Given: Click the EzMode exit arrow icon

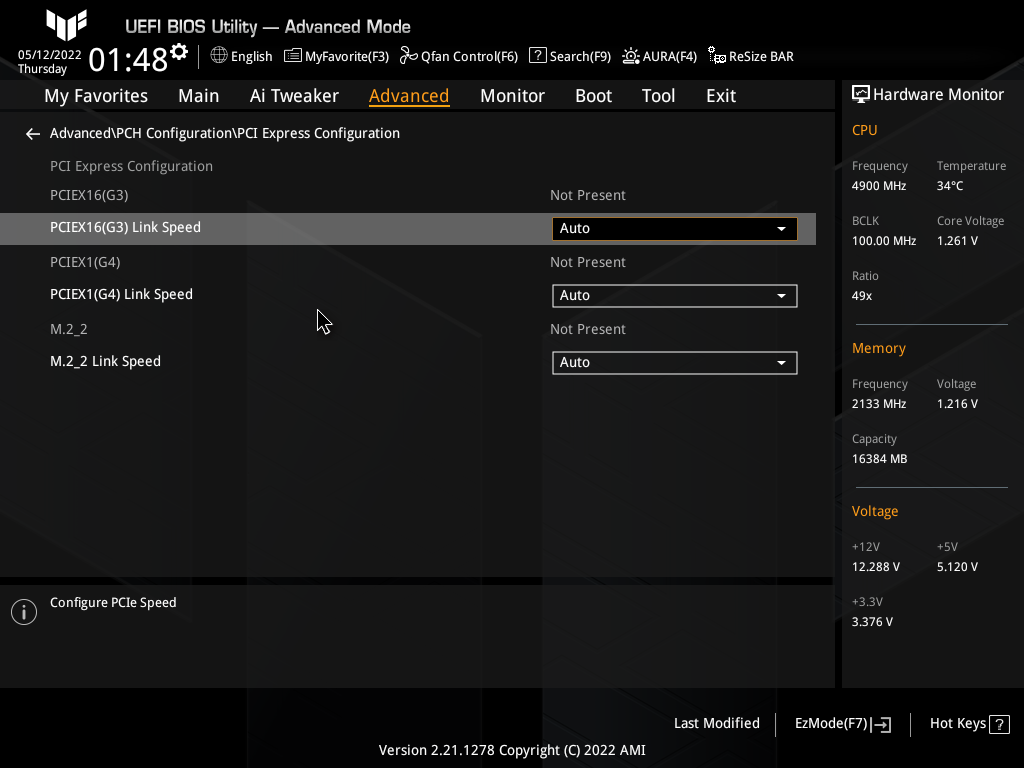Looking at the screenshot, I should (881, 724).
